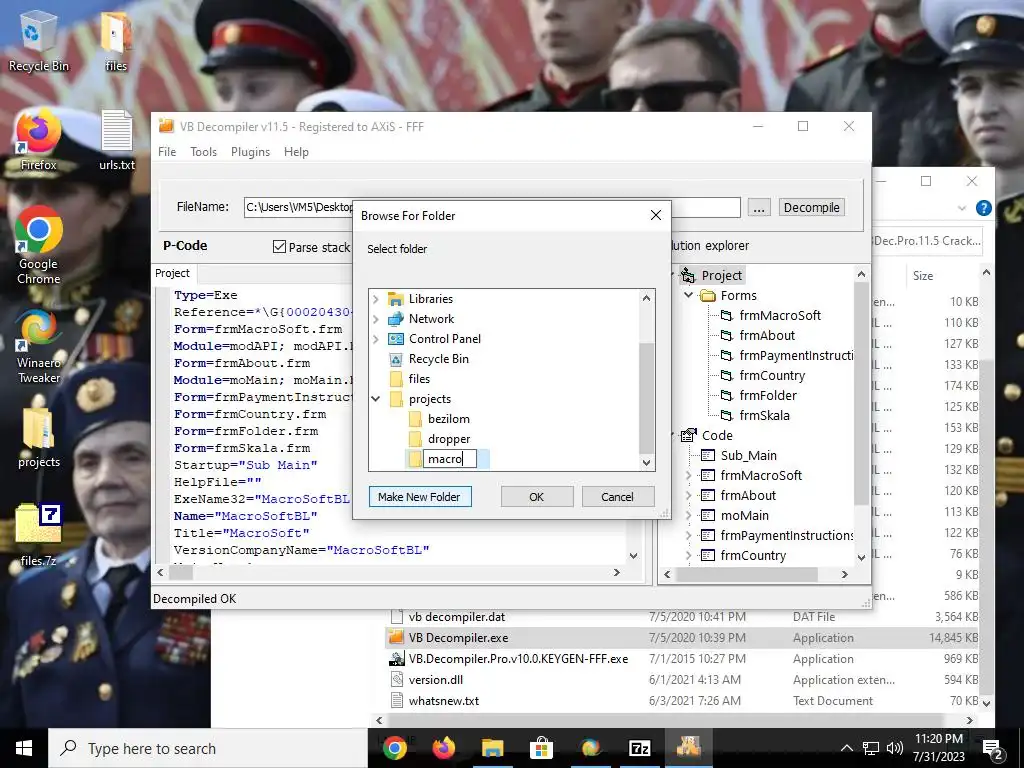Viewport: 1024px width, 768px height.
Task: Click folder name edit box 'macro'
Action: coord(449,459)
